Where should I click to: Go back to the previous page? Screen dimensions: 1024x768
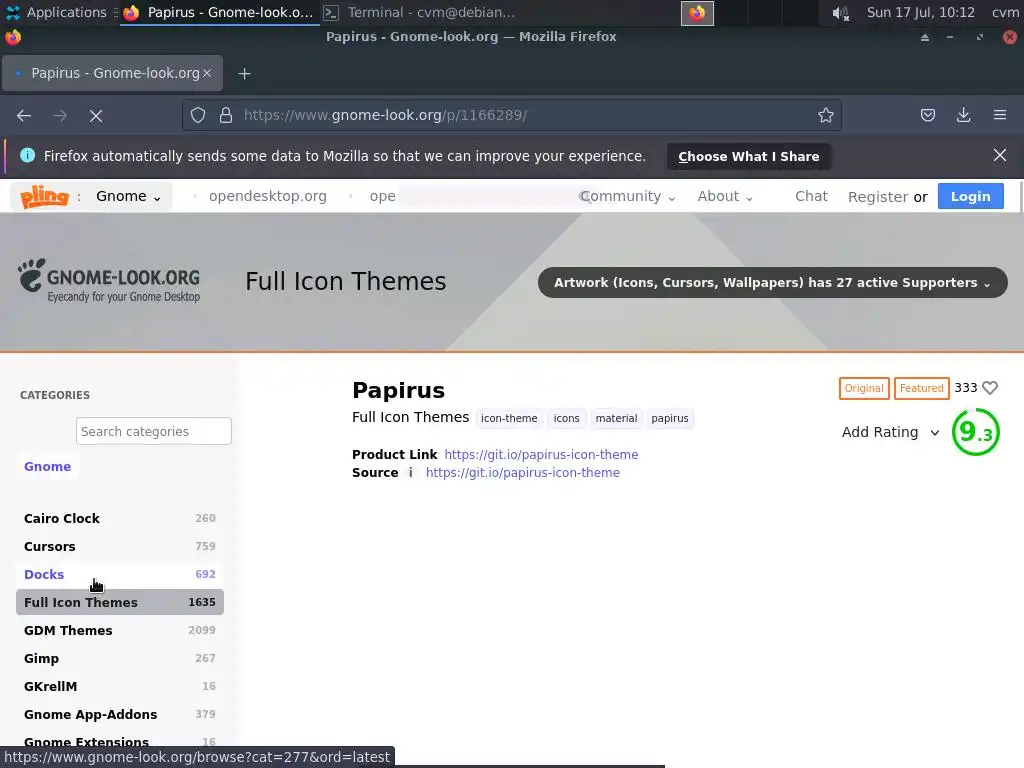pos(24,116)
